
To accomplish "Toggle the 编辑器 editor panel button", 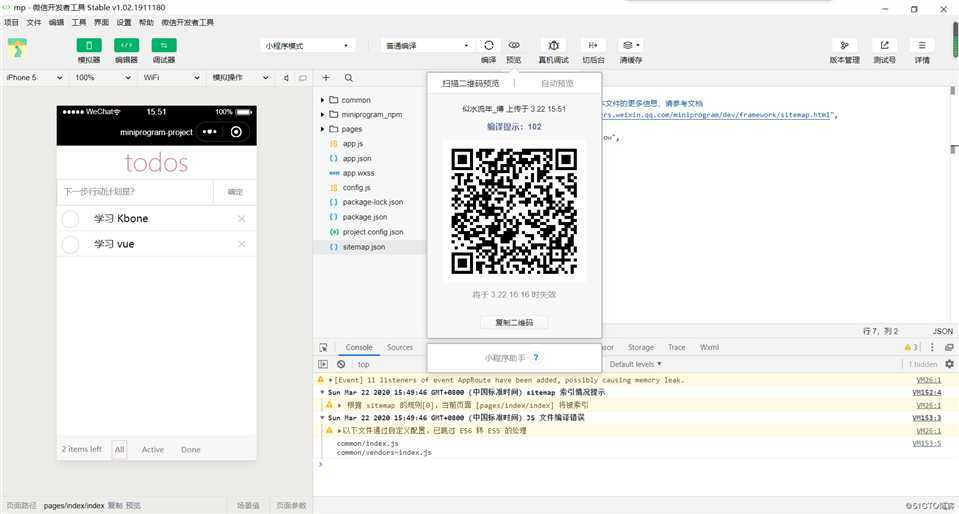I will [x=126, y=45].
